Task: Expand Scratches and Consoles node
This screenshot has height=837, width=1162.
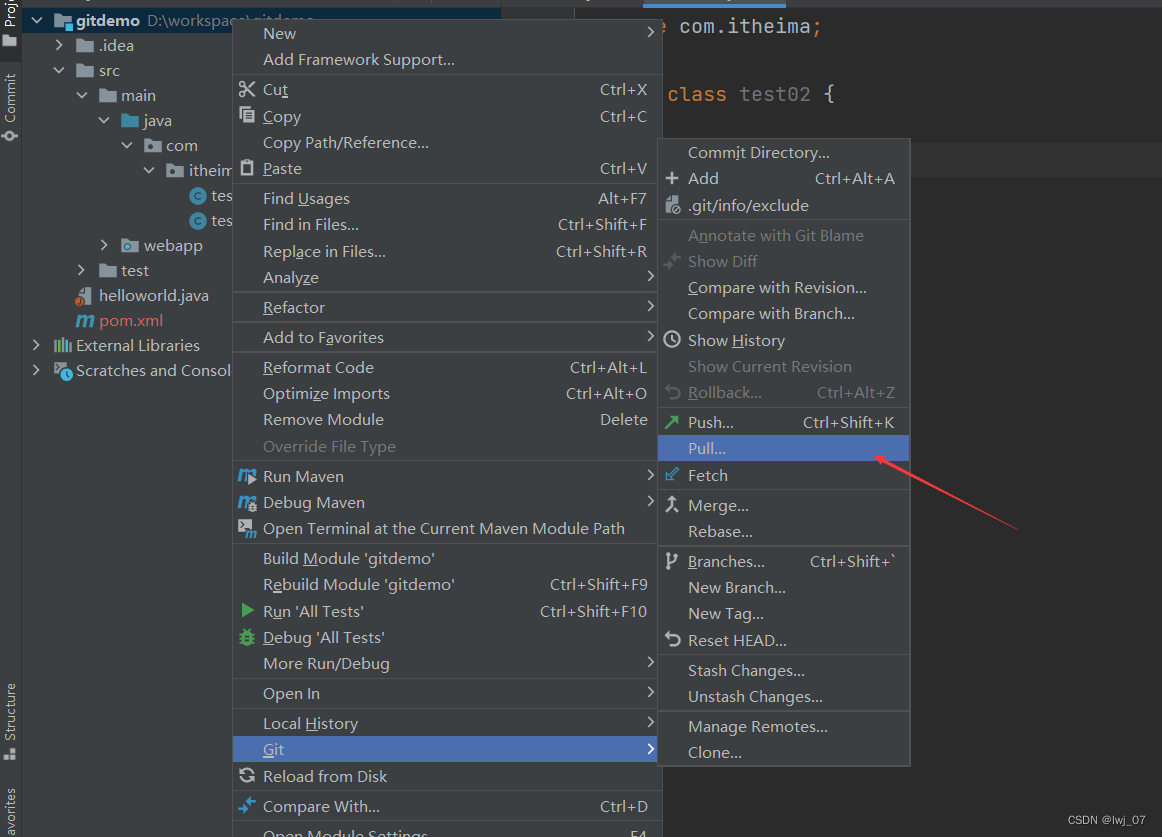Action: (36, 370)
